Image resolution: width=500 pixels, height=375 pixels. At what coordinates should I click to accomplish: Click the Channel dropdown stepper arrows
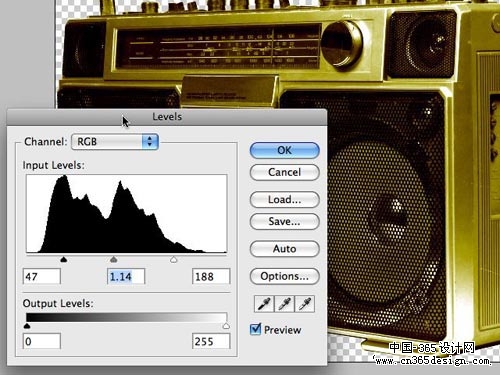[x=150, y=142]
